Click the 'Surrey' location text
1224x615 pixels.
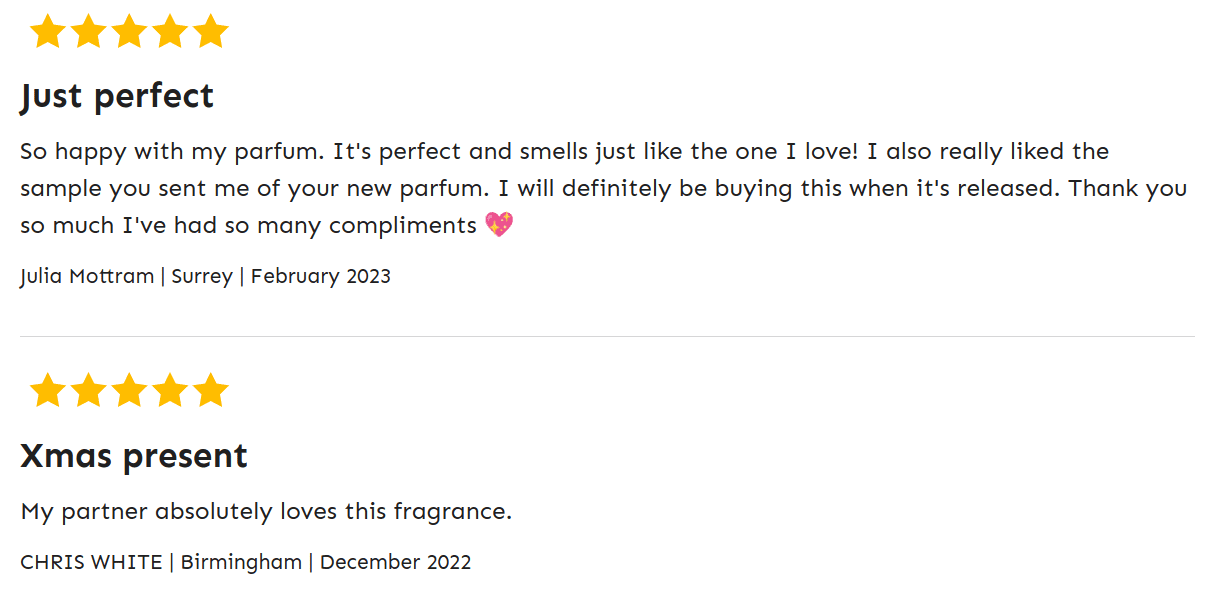point(202,277)
